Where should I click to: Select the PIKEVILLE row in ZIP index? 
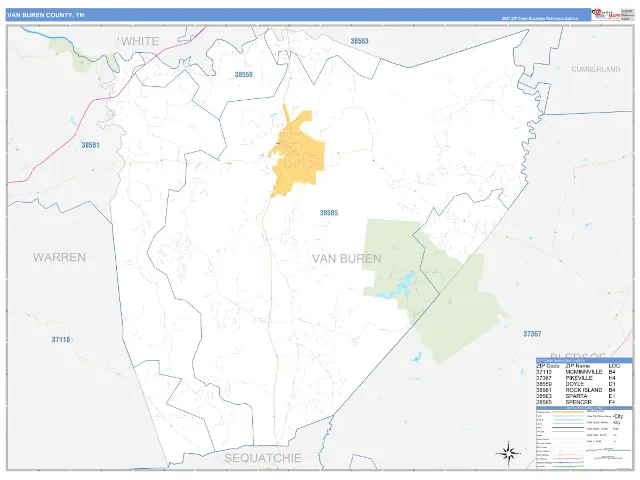578,378
